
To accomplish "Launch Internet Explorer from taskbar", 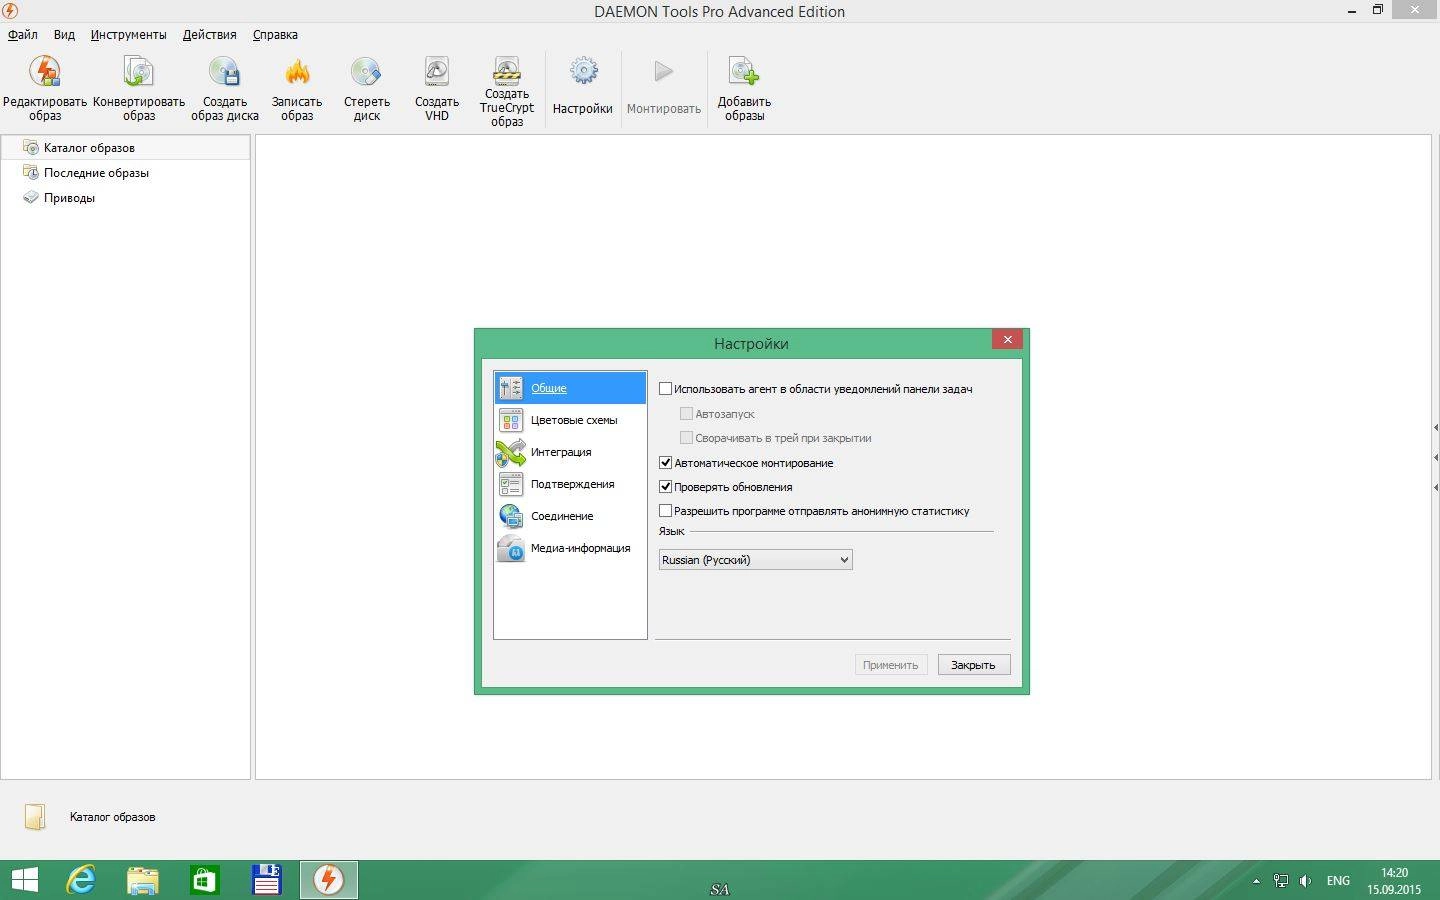I will (x=80, y=880).
